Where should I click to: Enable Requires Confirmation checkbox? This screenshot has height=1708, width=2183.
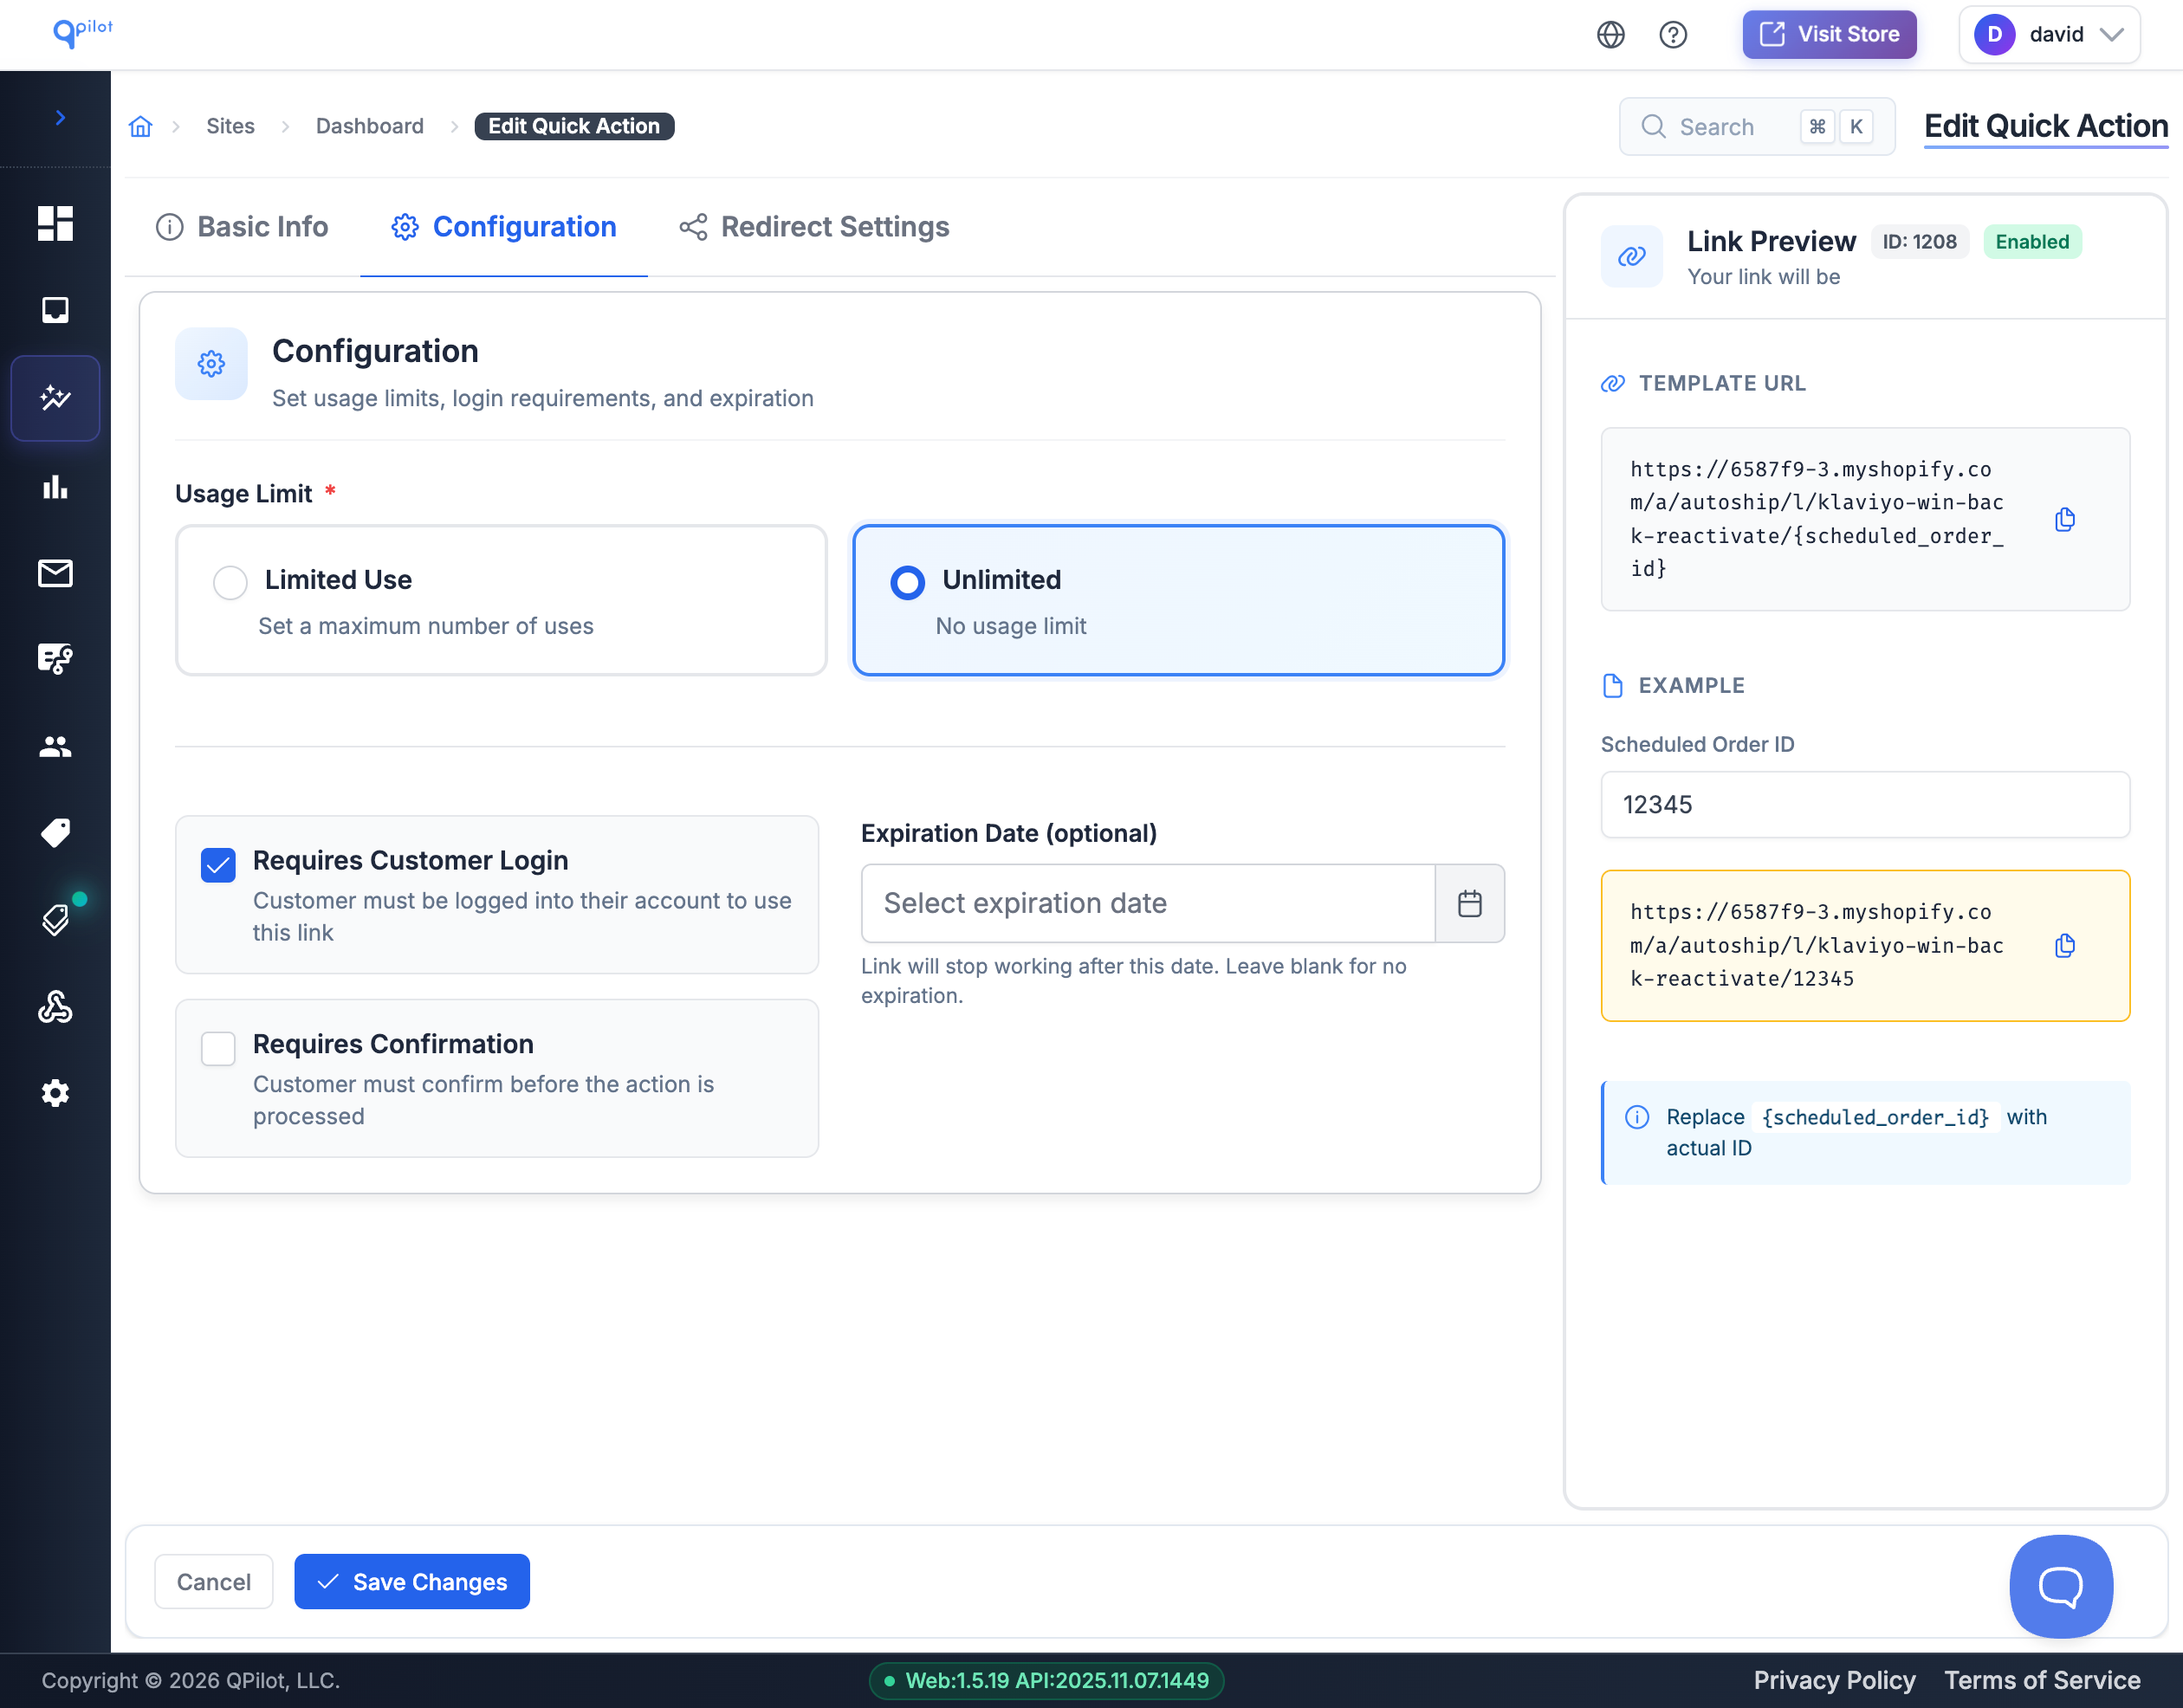coord(218,1048)
